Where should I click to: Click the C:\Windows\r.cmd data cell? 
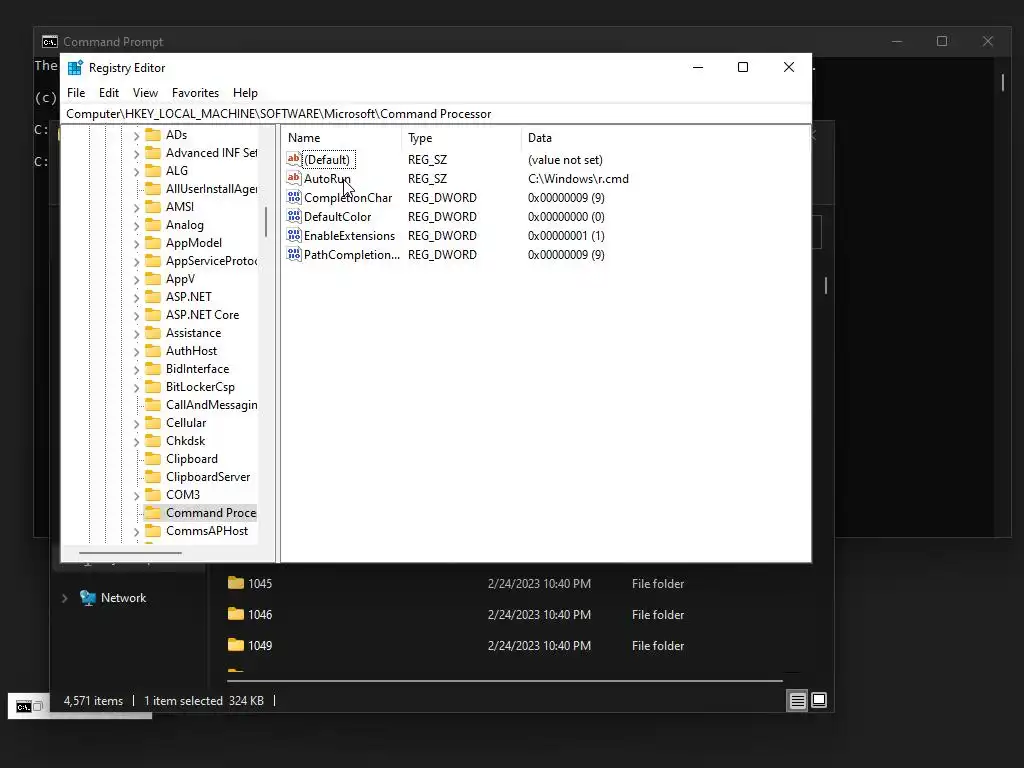pos(578,178)
